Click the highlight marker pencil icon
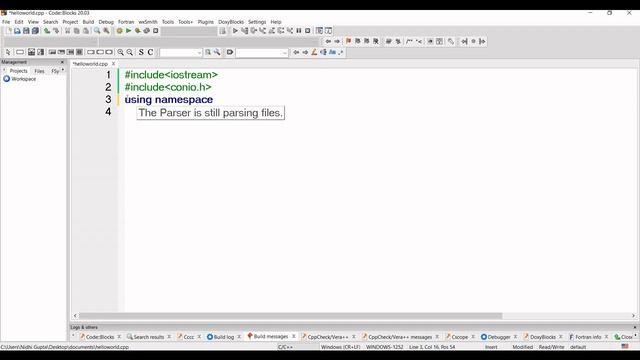The height and width of the screenshot is (360, 640). coord(314,52)
